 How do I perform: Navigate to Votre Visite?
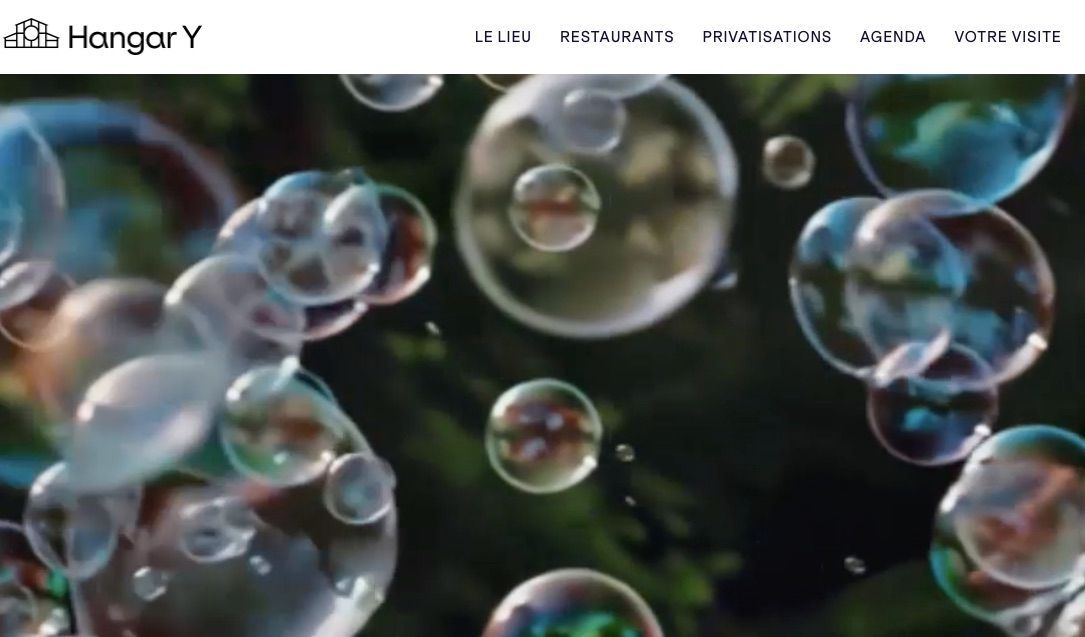1008,37
